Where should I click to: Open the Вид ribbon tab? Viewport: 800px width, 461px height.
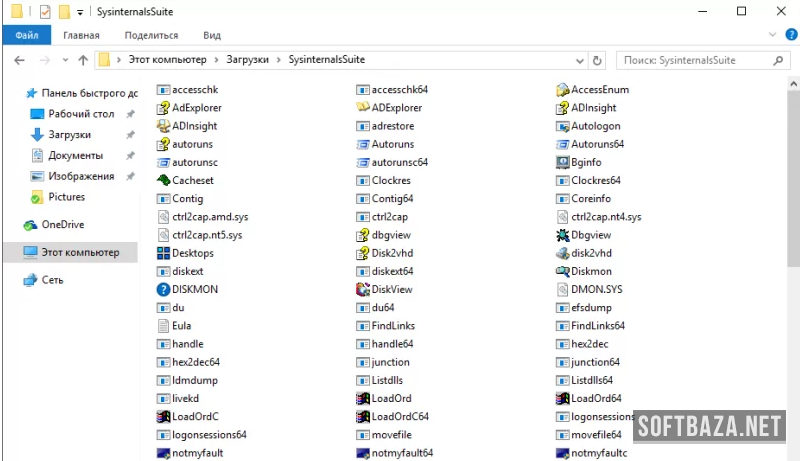[212, 35]
